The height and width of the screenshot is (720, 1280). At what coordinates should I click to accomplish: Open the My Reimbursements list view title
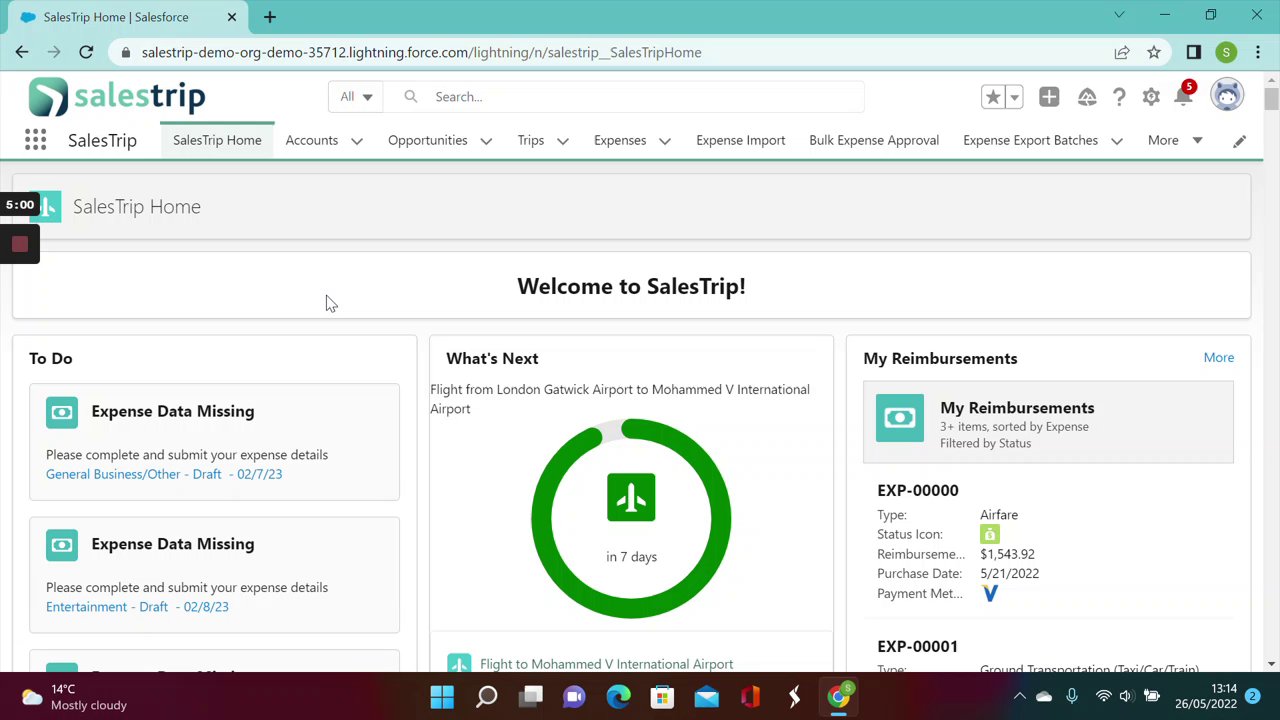[1017, 408]
